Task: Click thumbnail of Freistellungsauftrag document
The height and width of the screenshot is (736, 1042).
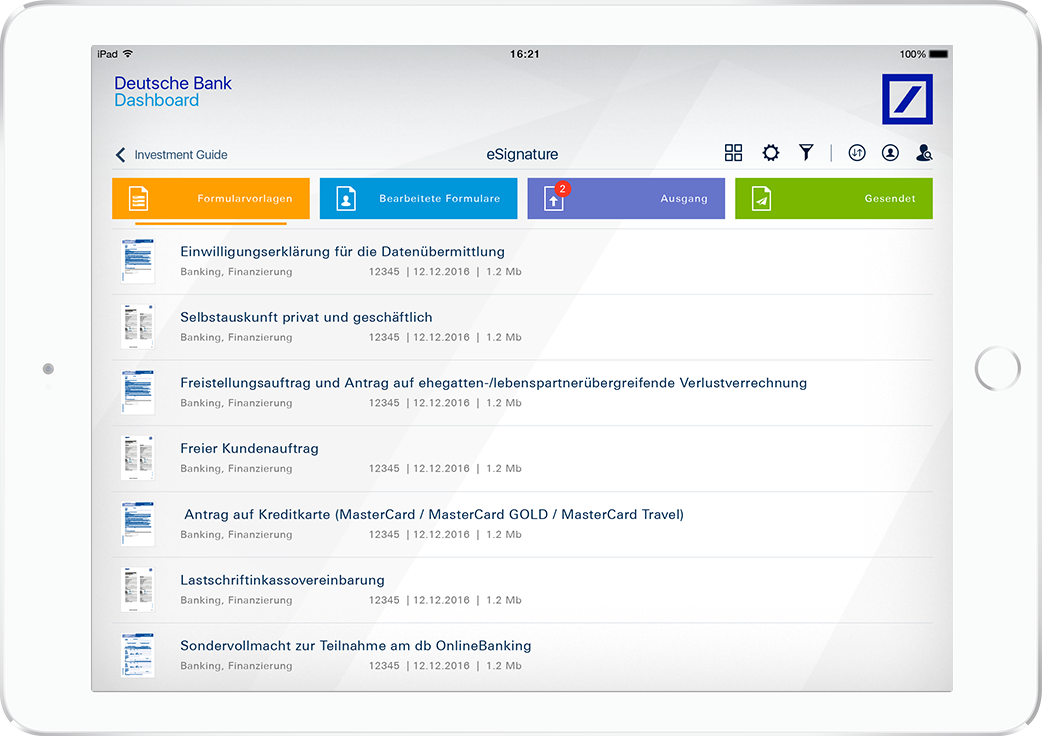Action: (x=138, y=393)
